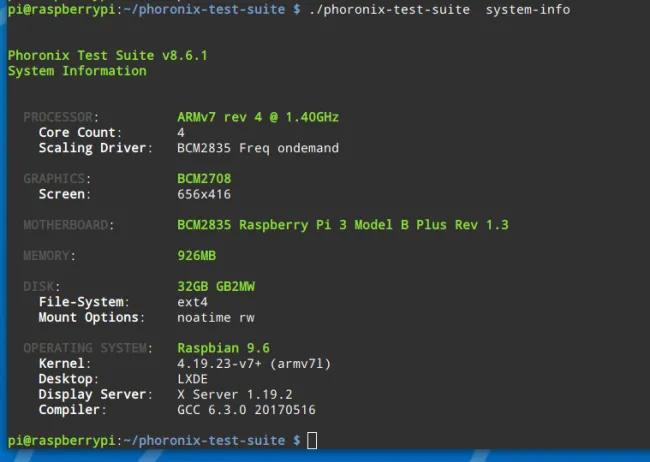
Task: Click the Desktop value LXDE
Action: pyautogui.click(x=192, y=379)
